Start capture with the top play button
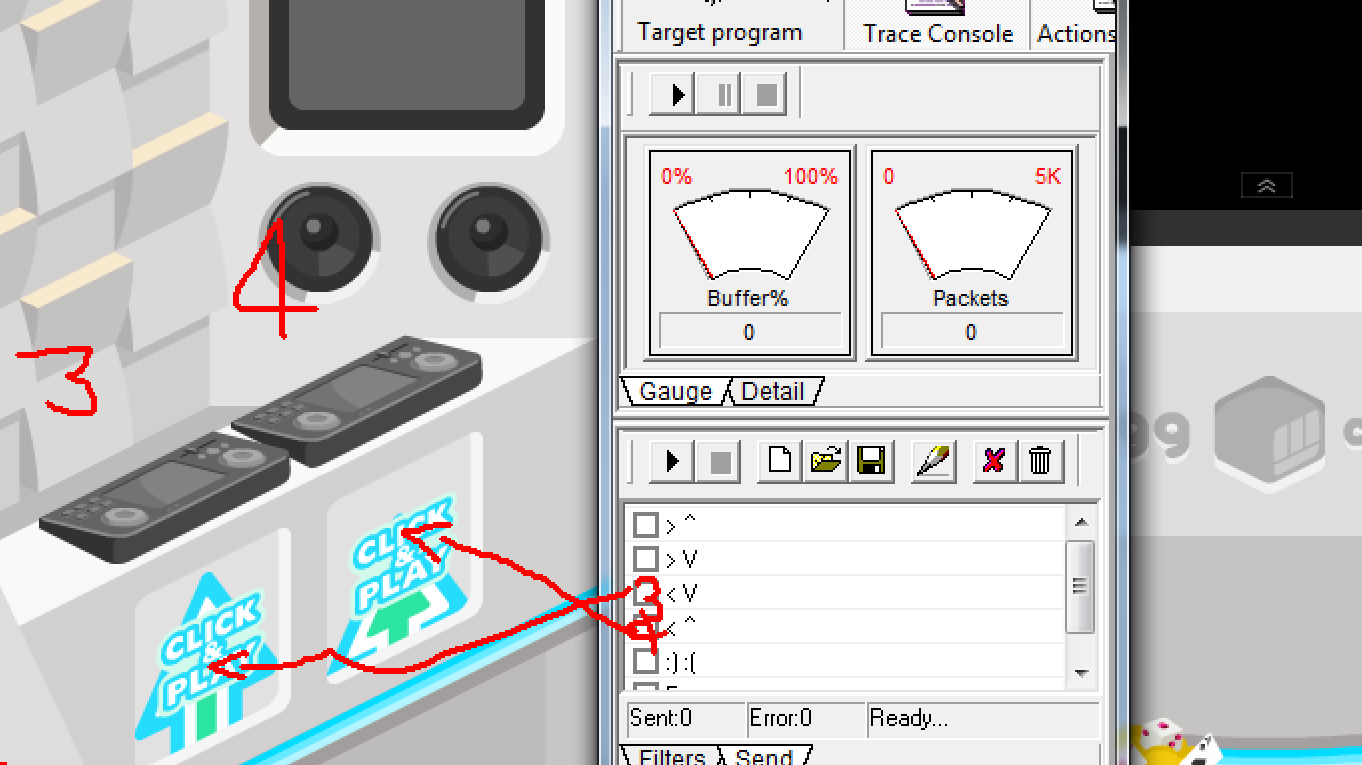 pyautogui.click(x=675, y=95)
